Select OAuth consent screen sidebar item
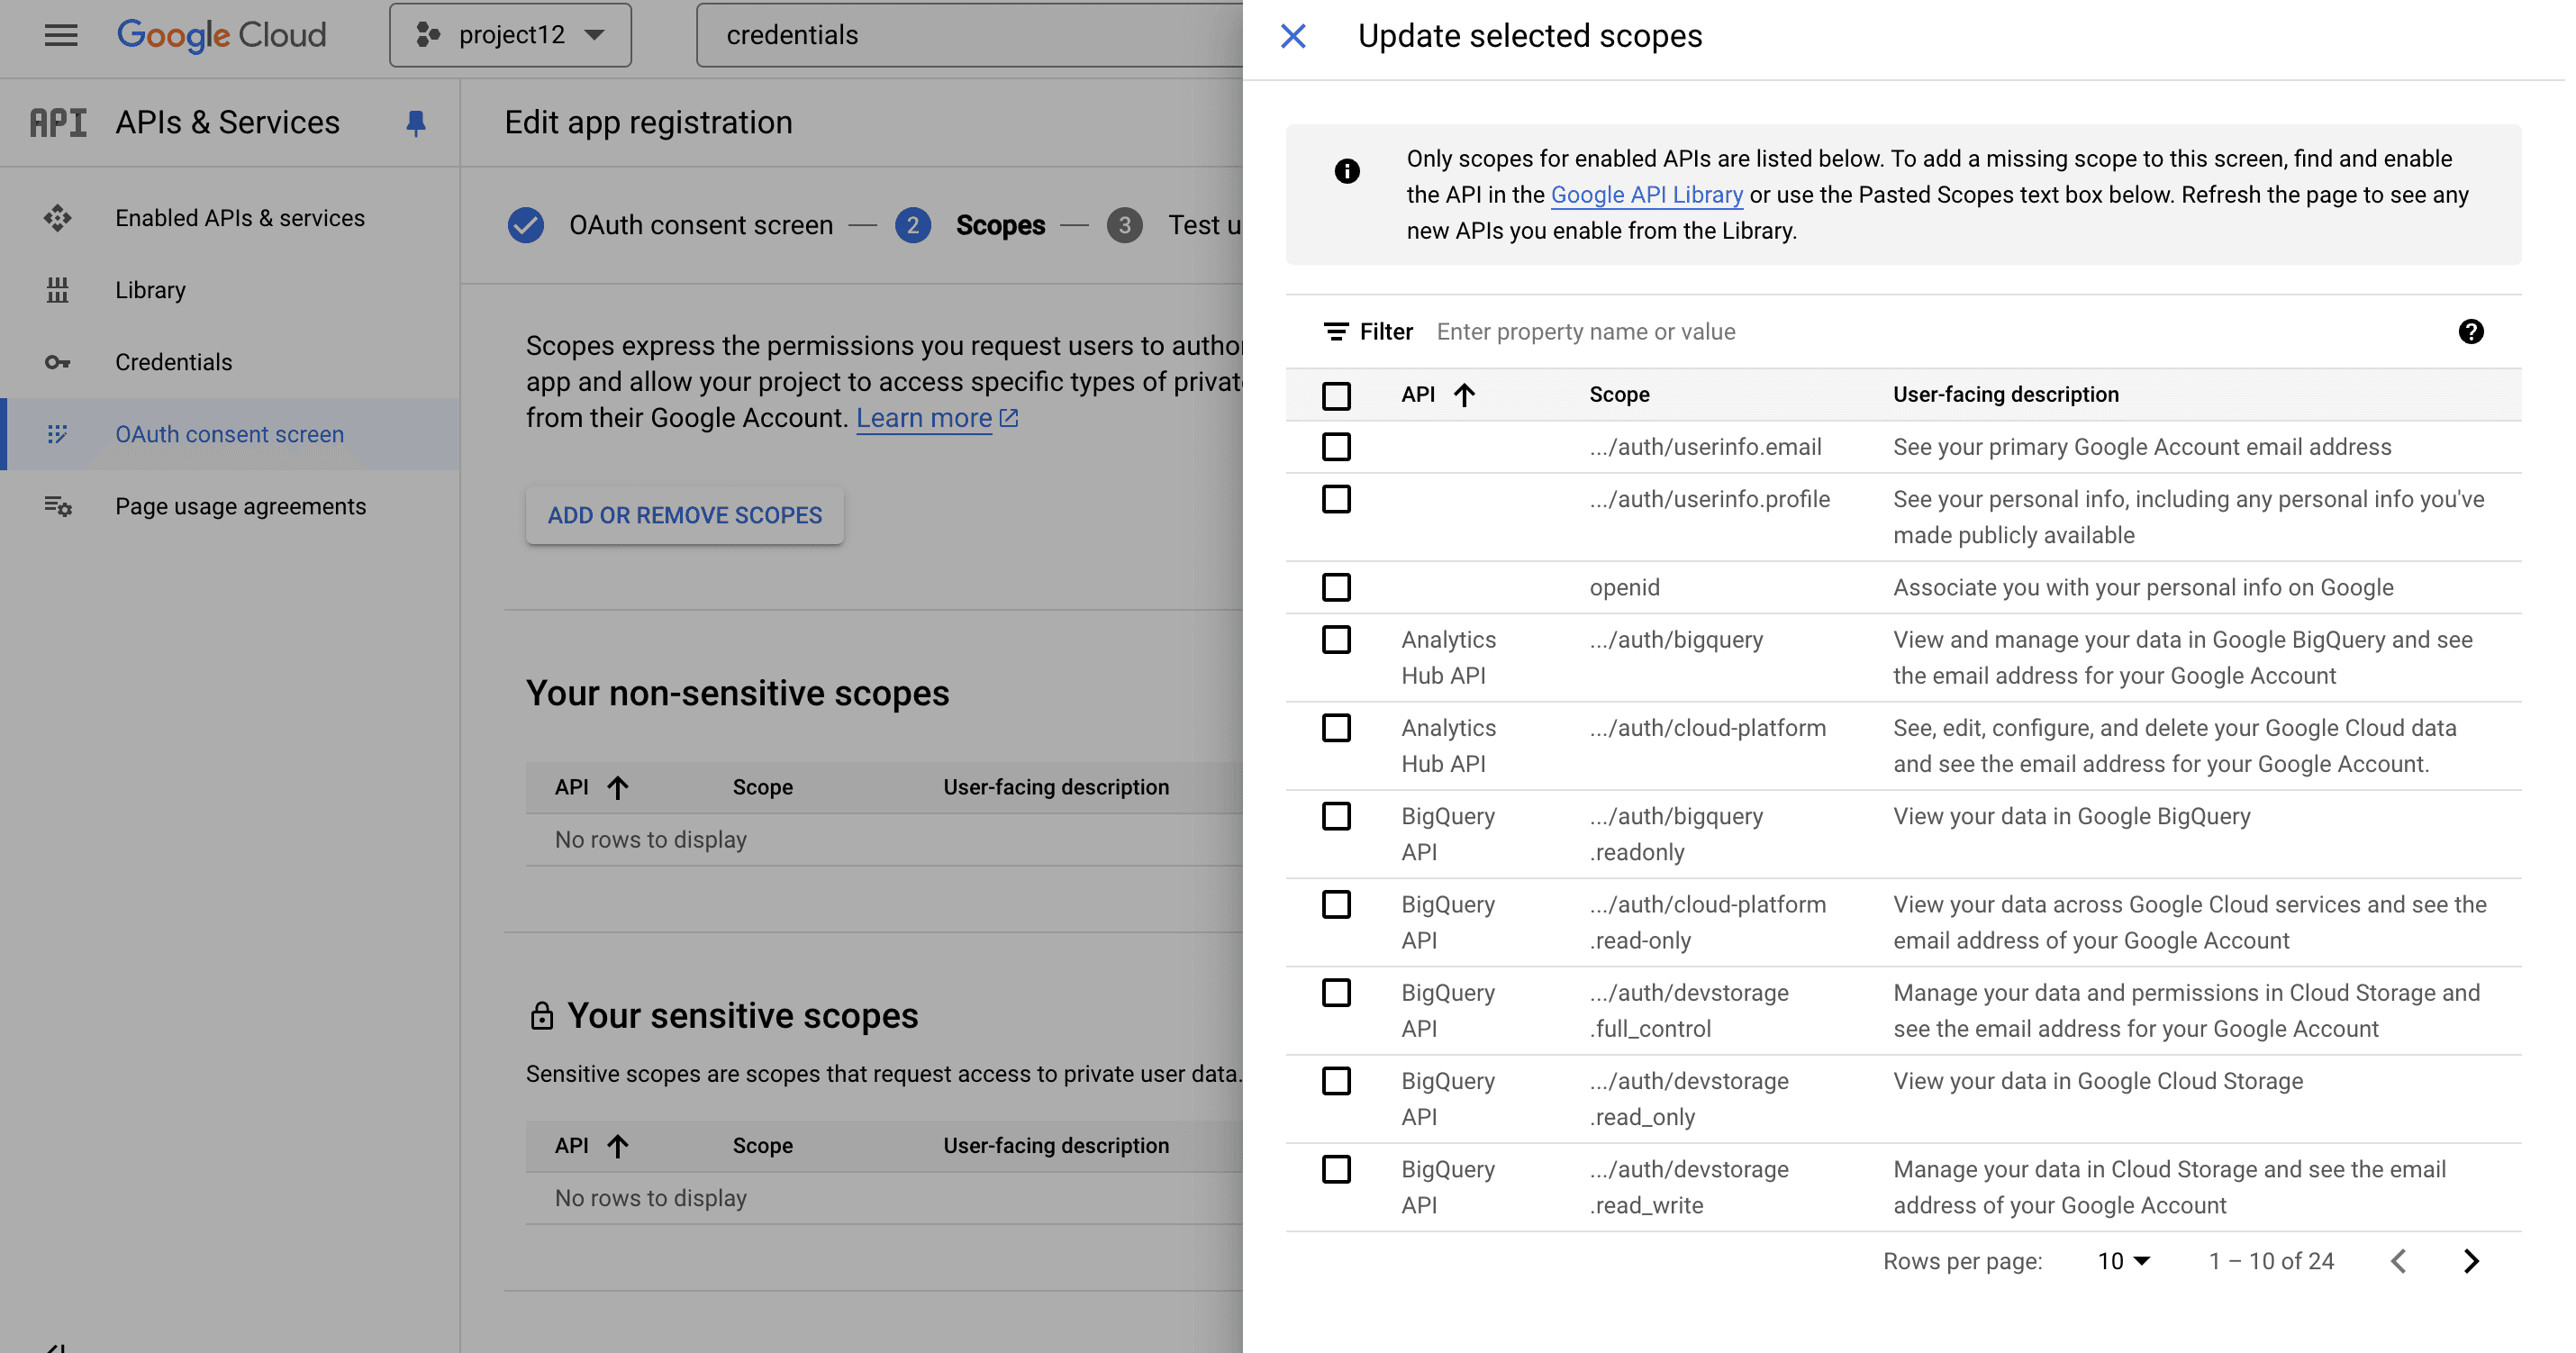Viewport: 2576px width, 1353px height. (230, 434)
